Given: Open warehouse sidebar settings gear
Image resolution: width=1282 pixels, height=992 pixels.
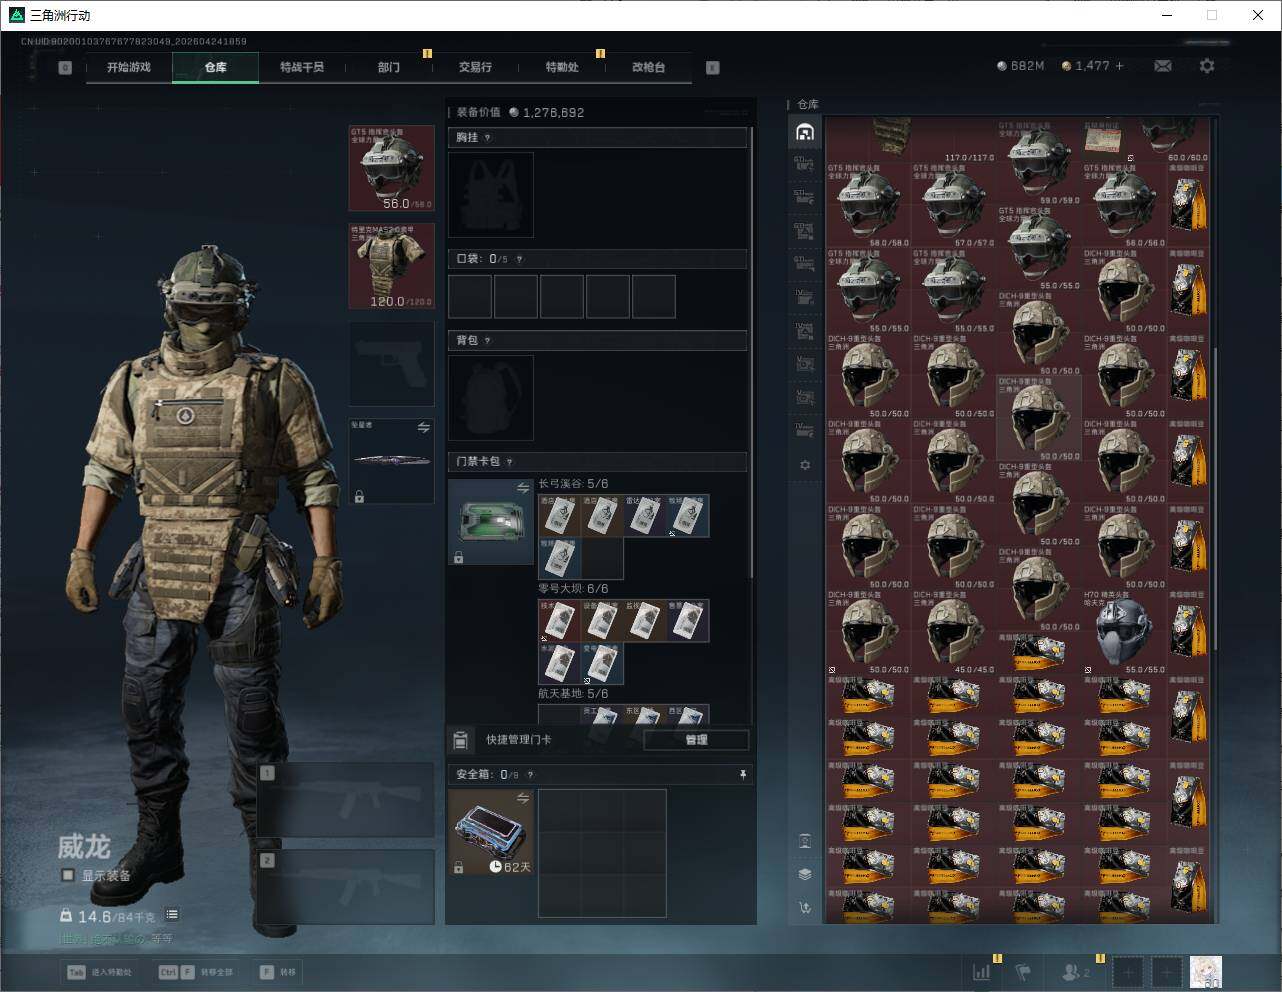Looking at the screenshot, I should coord(804,465).
